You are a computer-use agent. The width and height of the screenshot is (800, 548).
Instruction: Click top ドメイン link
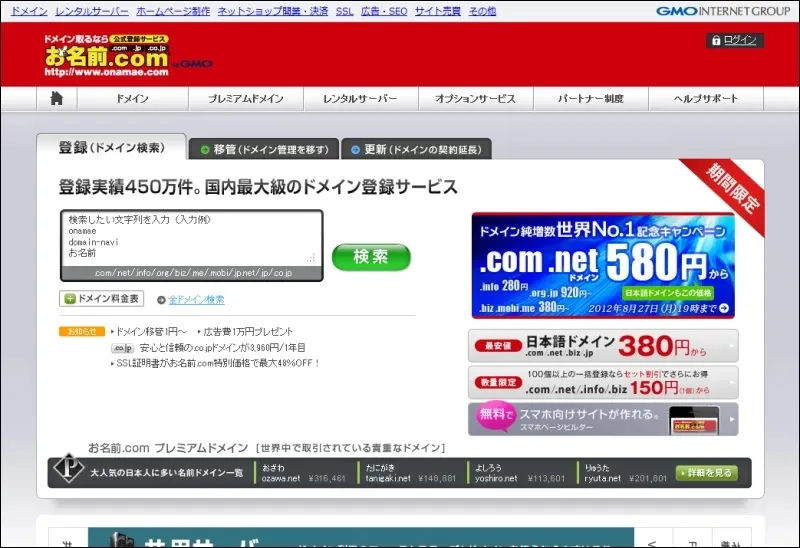(x=29, y=11)
